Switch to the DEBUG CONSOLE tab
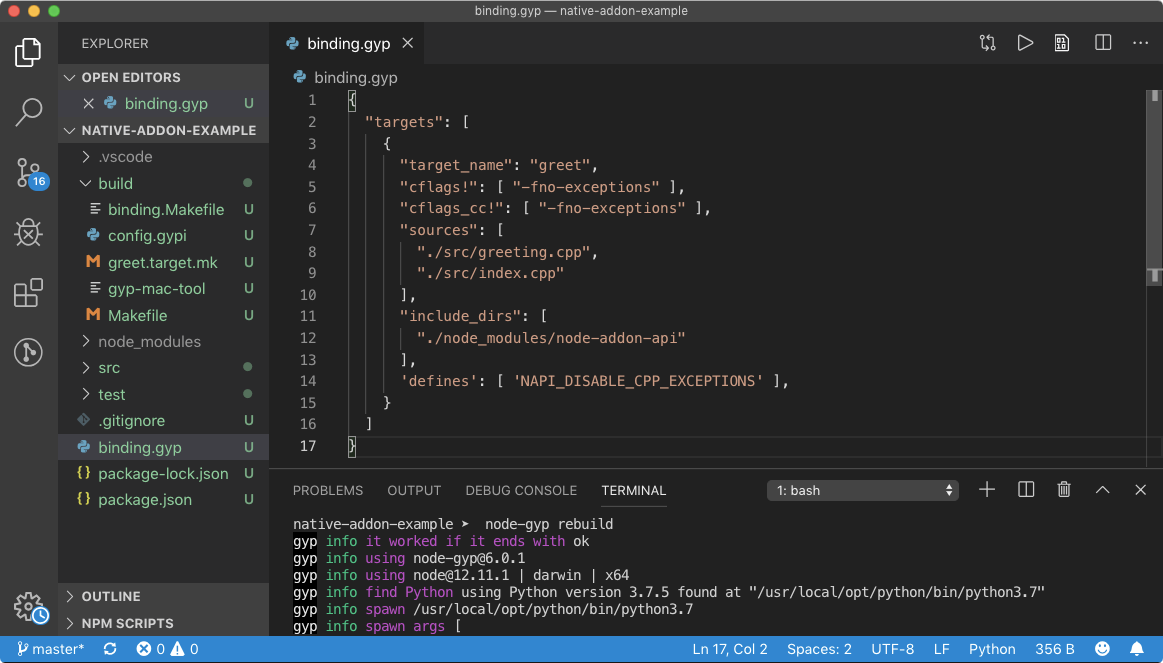 521,490
